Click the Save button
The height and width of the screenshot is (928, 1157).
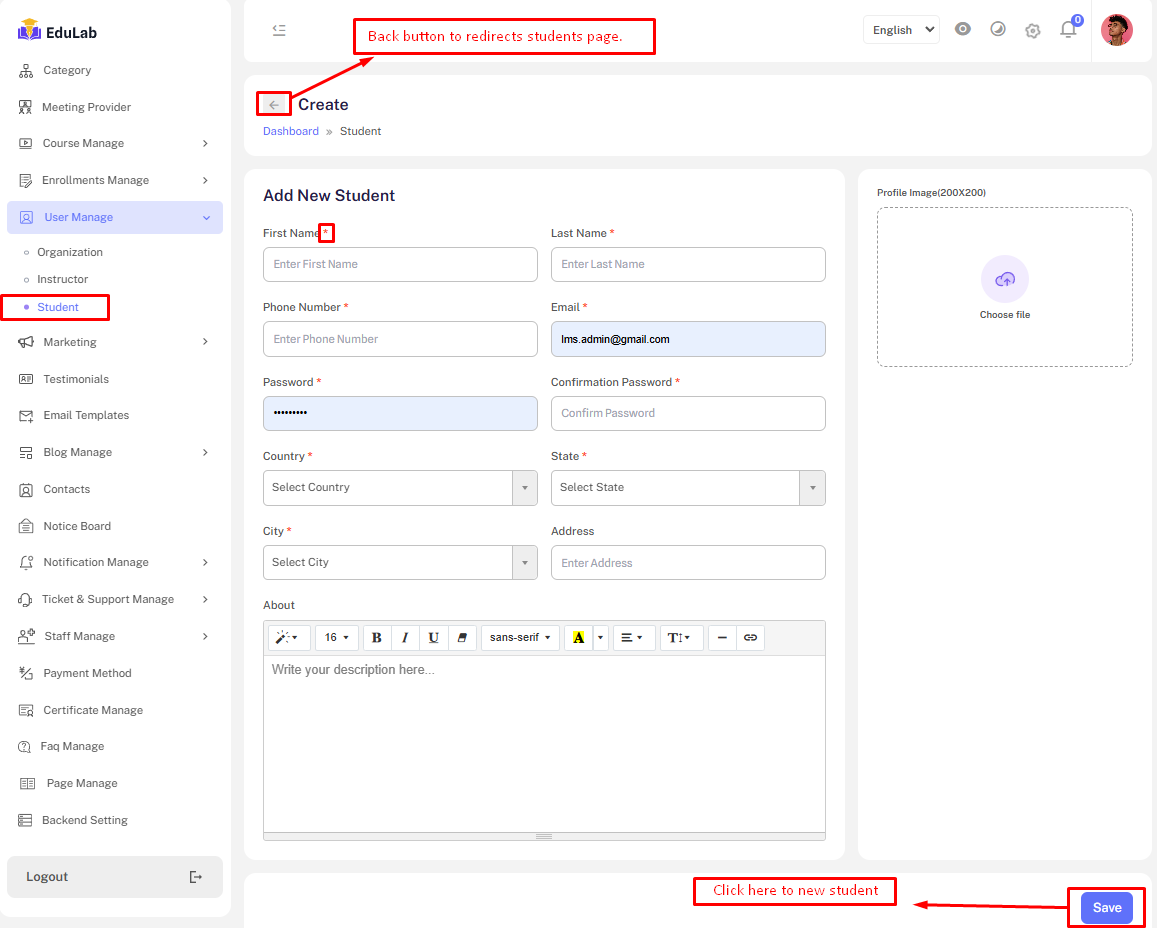(x=1106, y=908)
